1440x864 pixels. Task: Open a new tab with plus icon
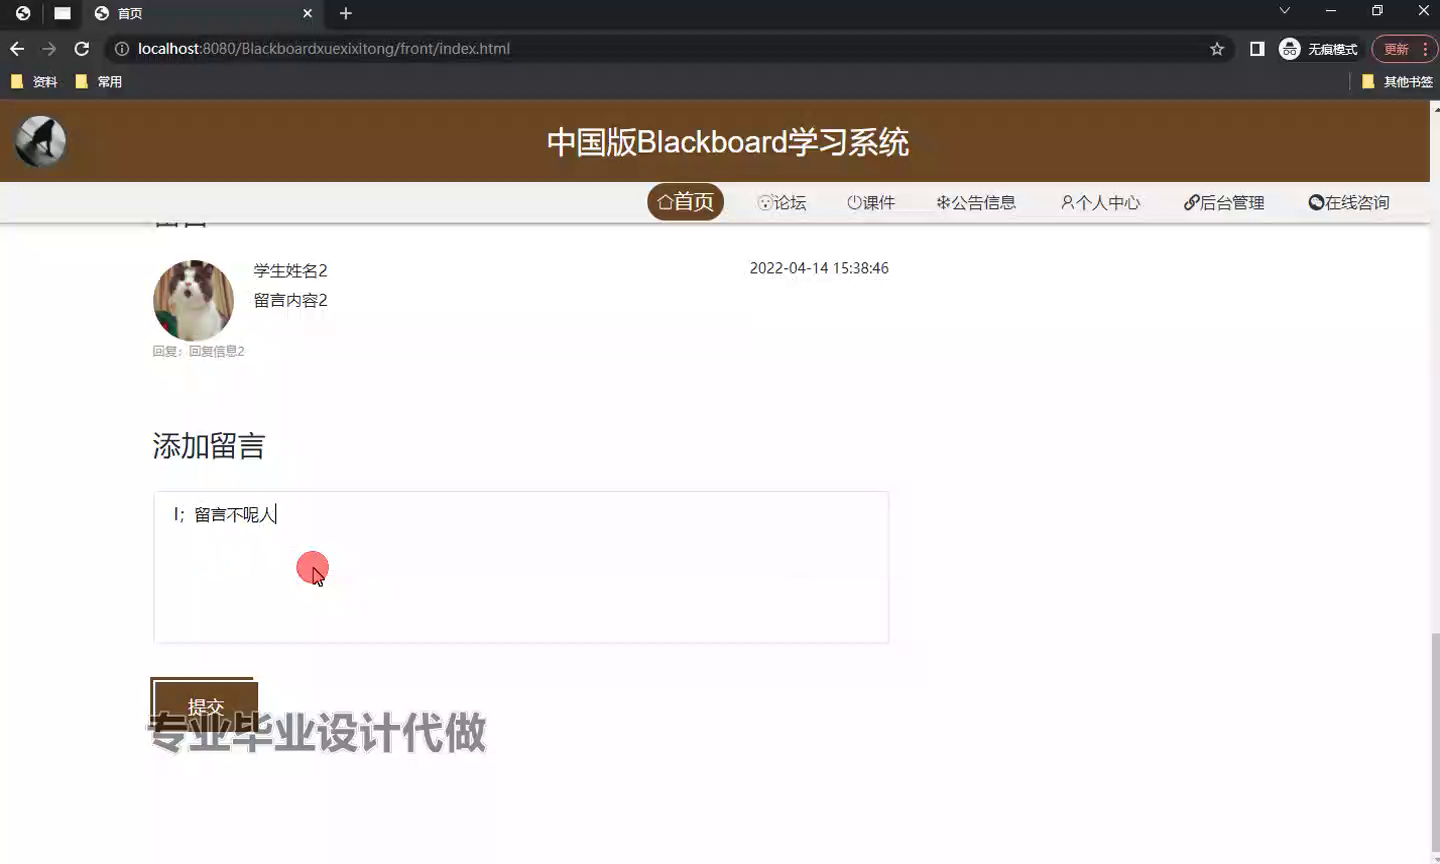coord(346,13)
